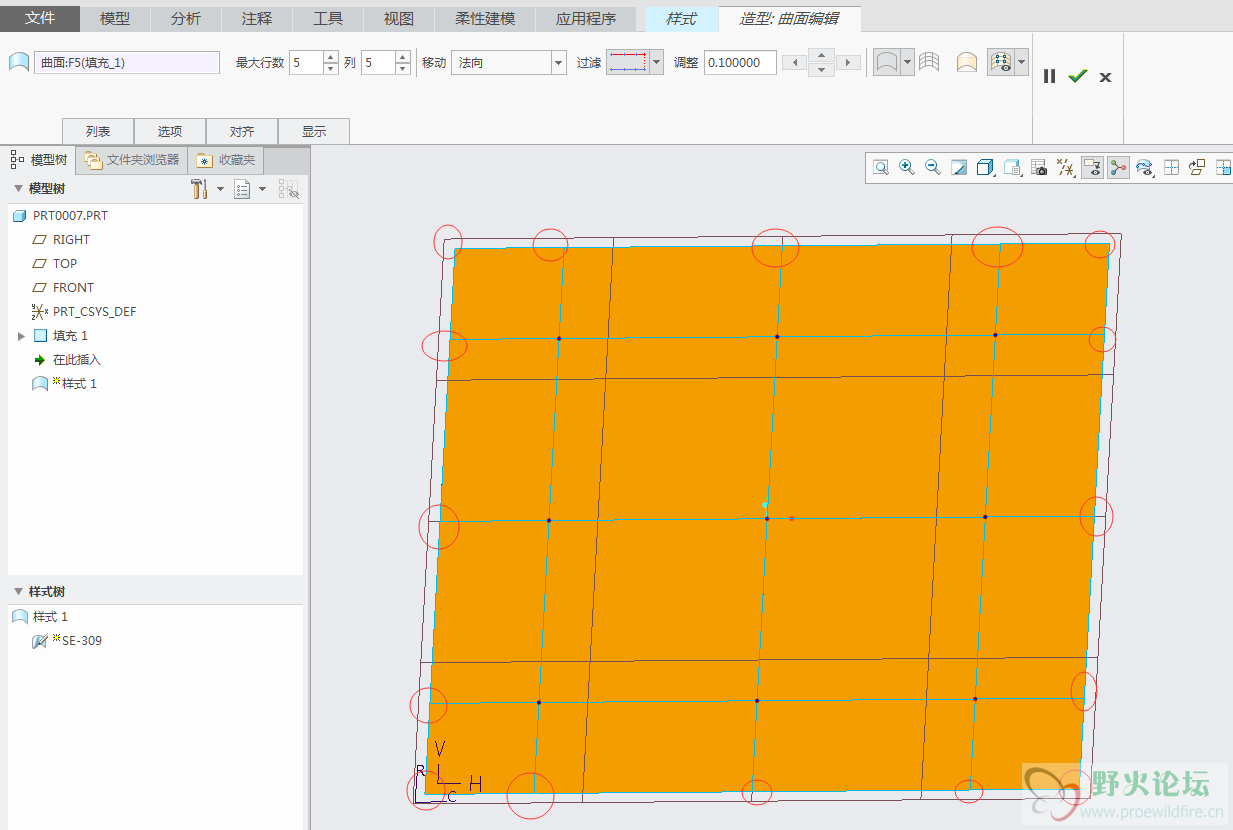Switch to the 分析 ribbon tab

[x=186, y=18]
